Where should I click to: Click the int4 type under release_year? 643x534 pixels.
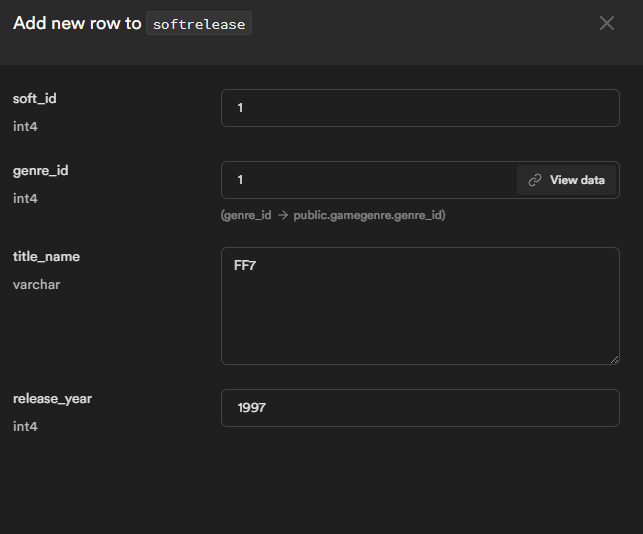(25, 427)
